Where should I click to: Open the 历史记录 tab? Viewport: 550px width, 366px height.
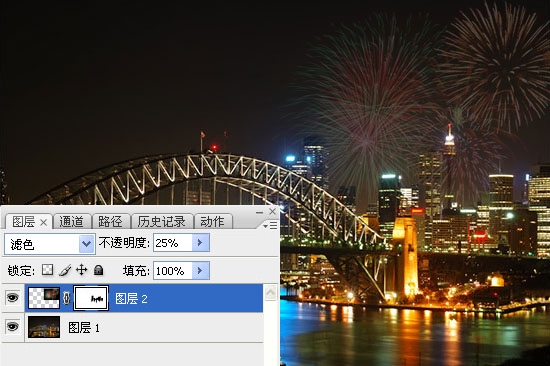(161, 222)
